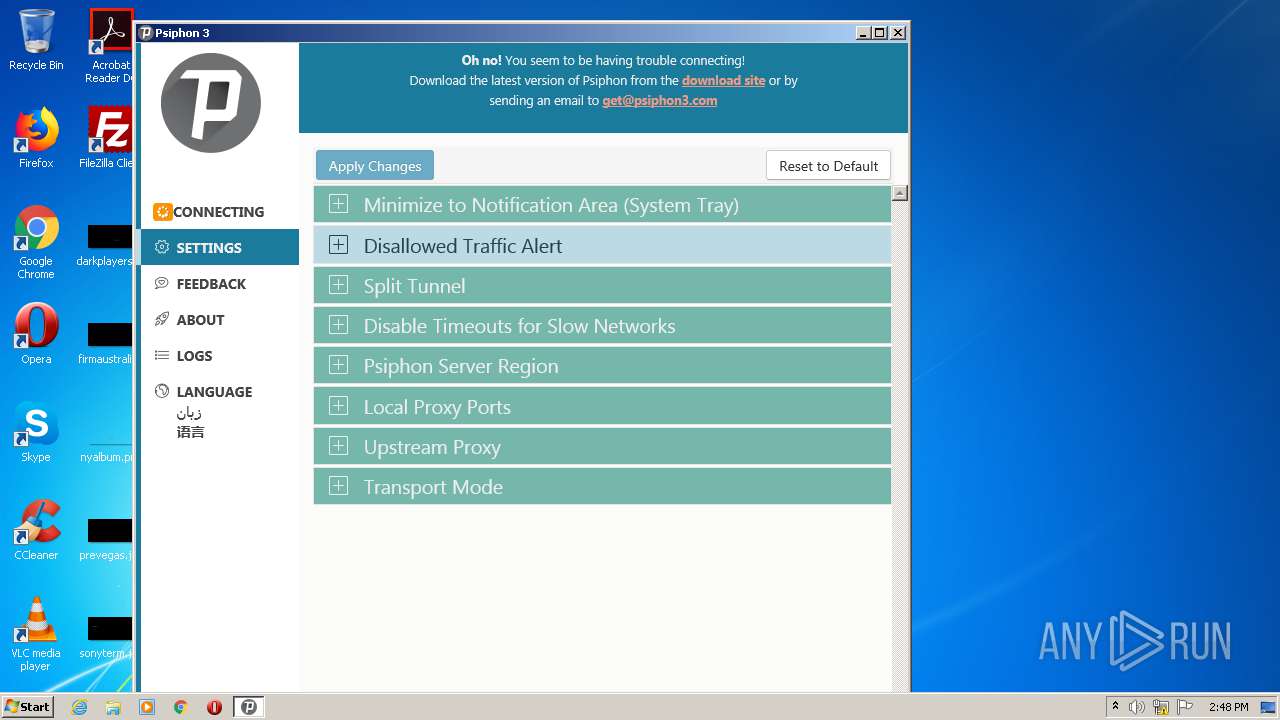Screen dimensions: 1280x720
Task: Expand Minimize to Notification Area section
Action: pyautogui.click(x=602, y=205)
